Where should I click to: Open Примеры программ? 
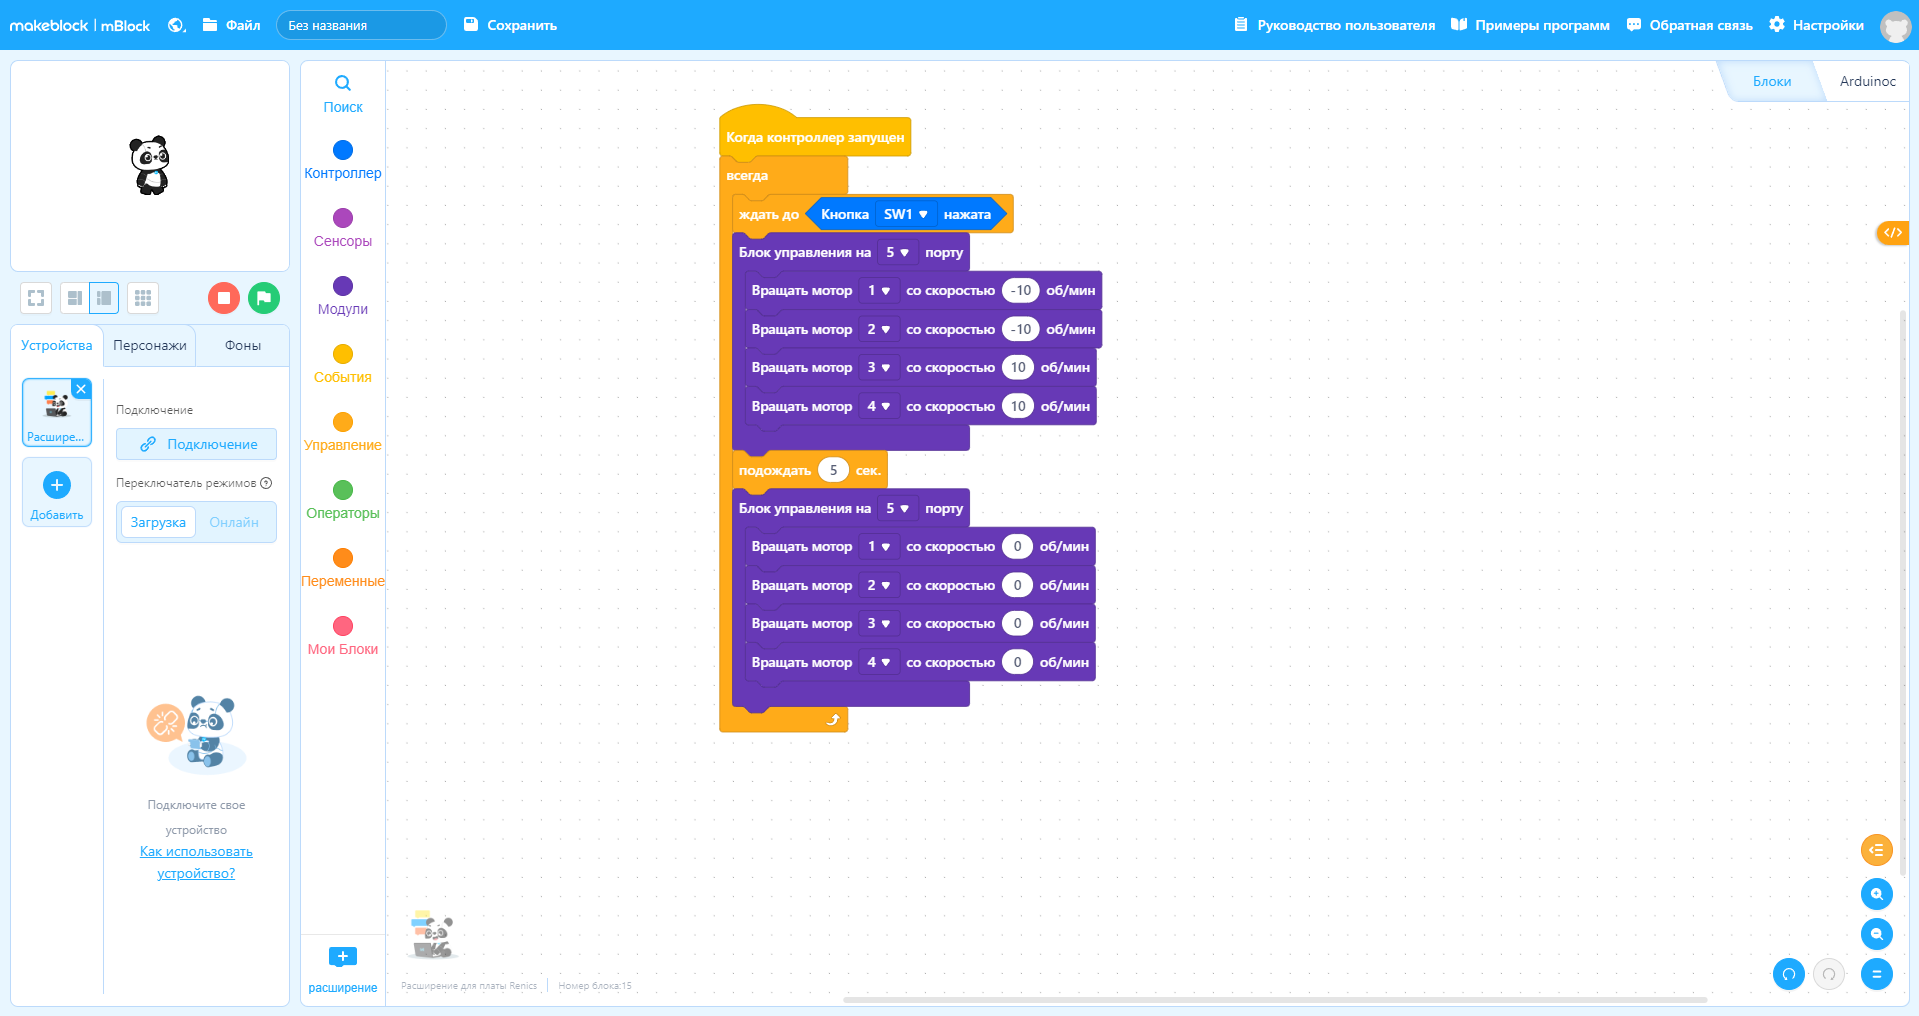coord(1530,25)
